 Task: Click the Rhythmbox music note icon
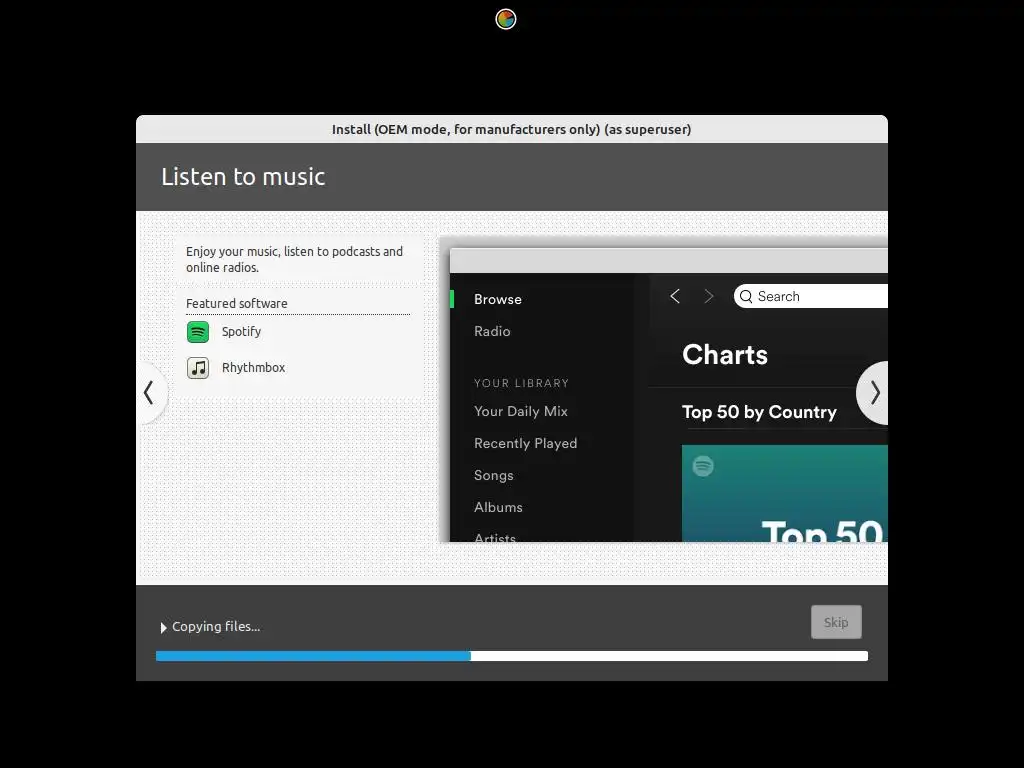(x=198, y=368)
